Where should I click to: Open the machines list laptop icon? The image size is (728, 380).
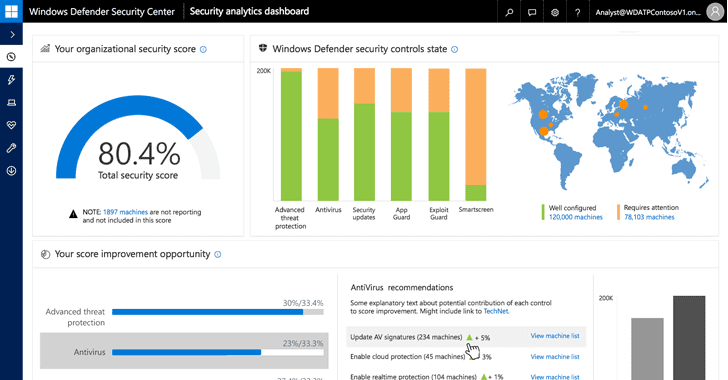[x=12, y=102]
